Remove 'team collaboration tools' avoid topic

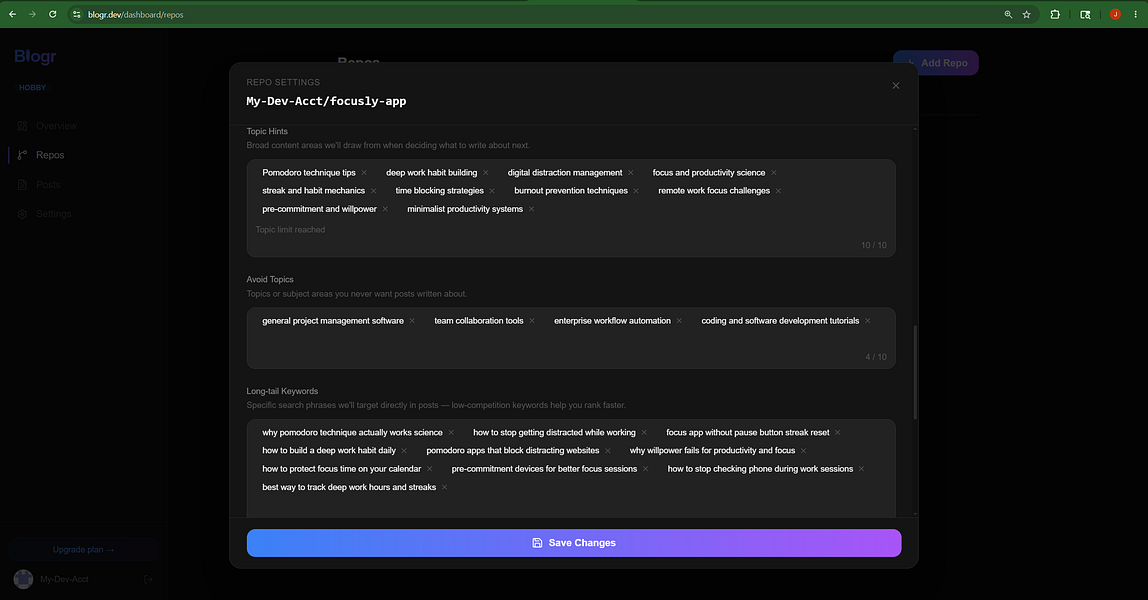point(532,320)
